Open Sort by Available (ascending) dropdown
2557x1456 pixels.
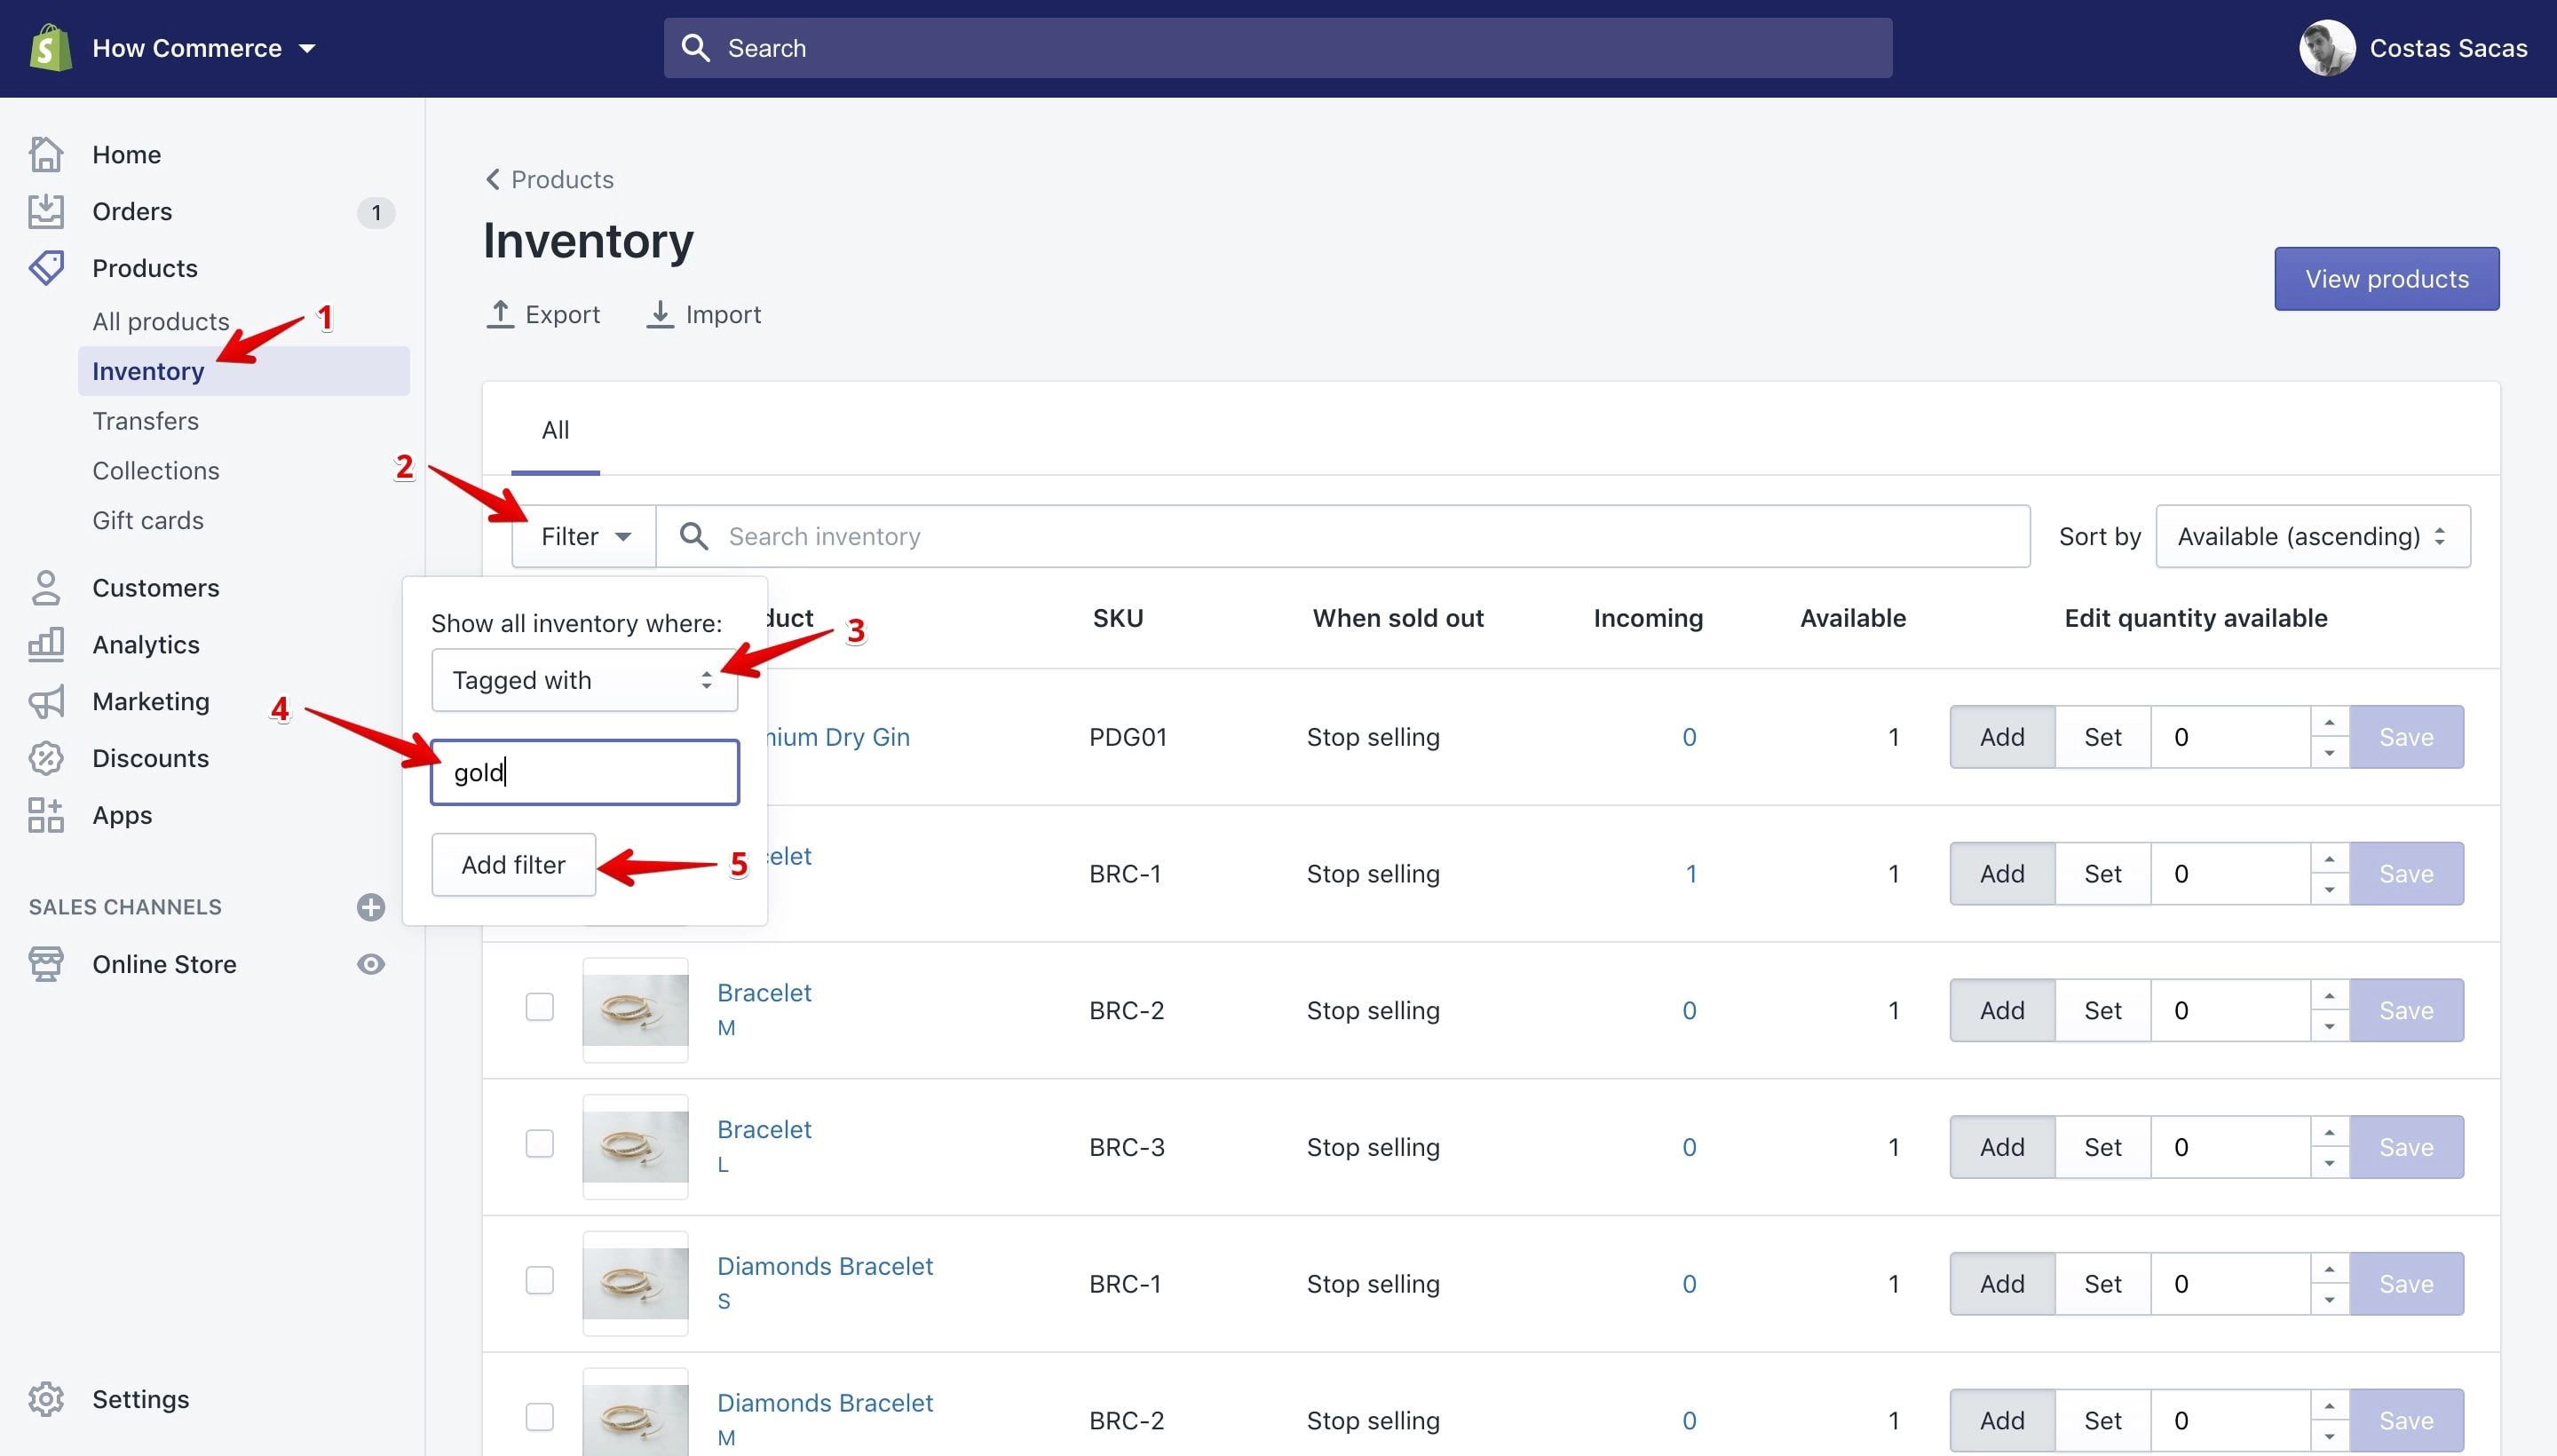2312,536
